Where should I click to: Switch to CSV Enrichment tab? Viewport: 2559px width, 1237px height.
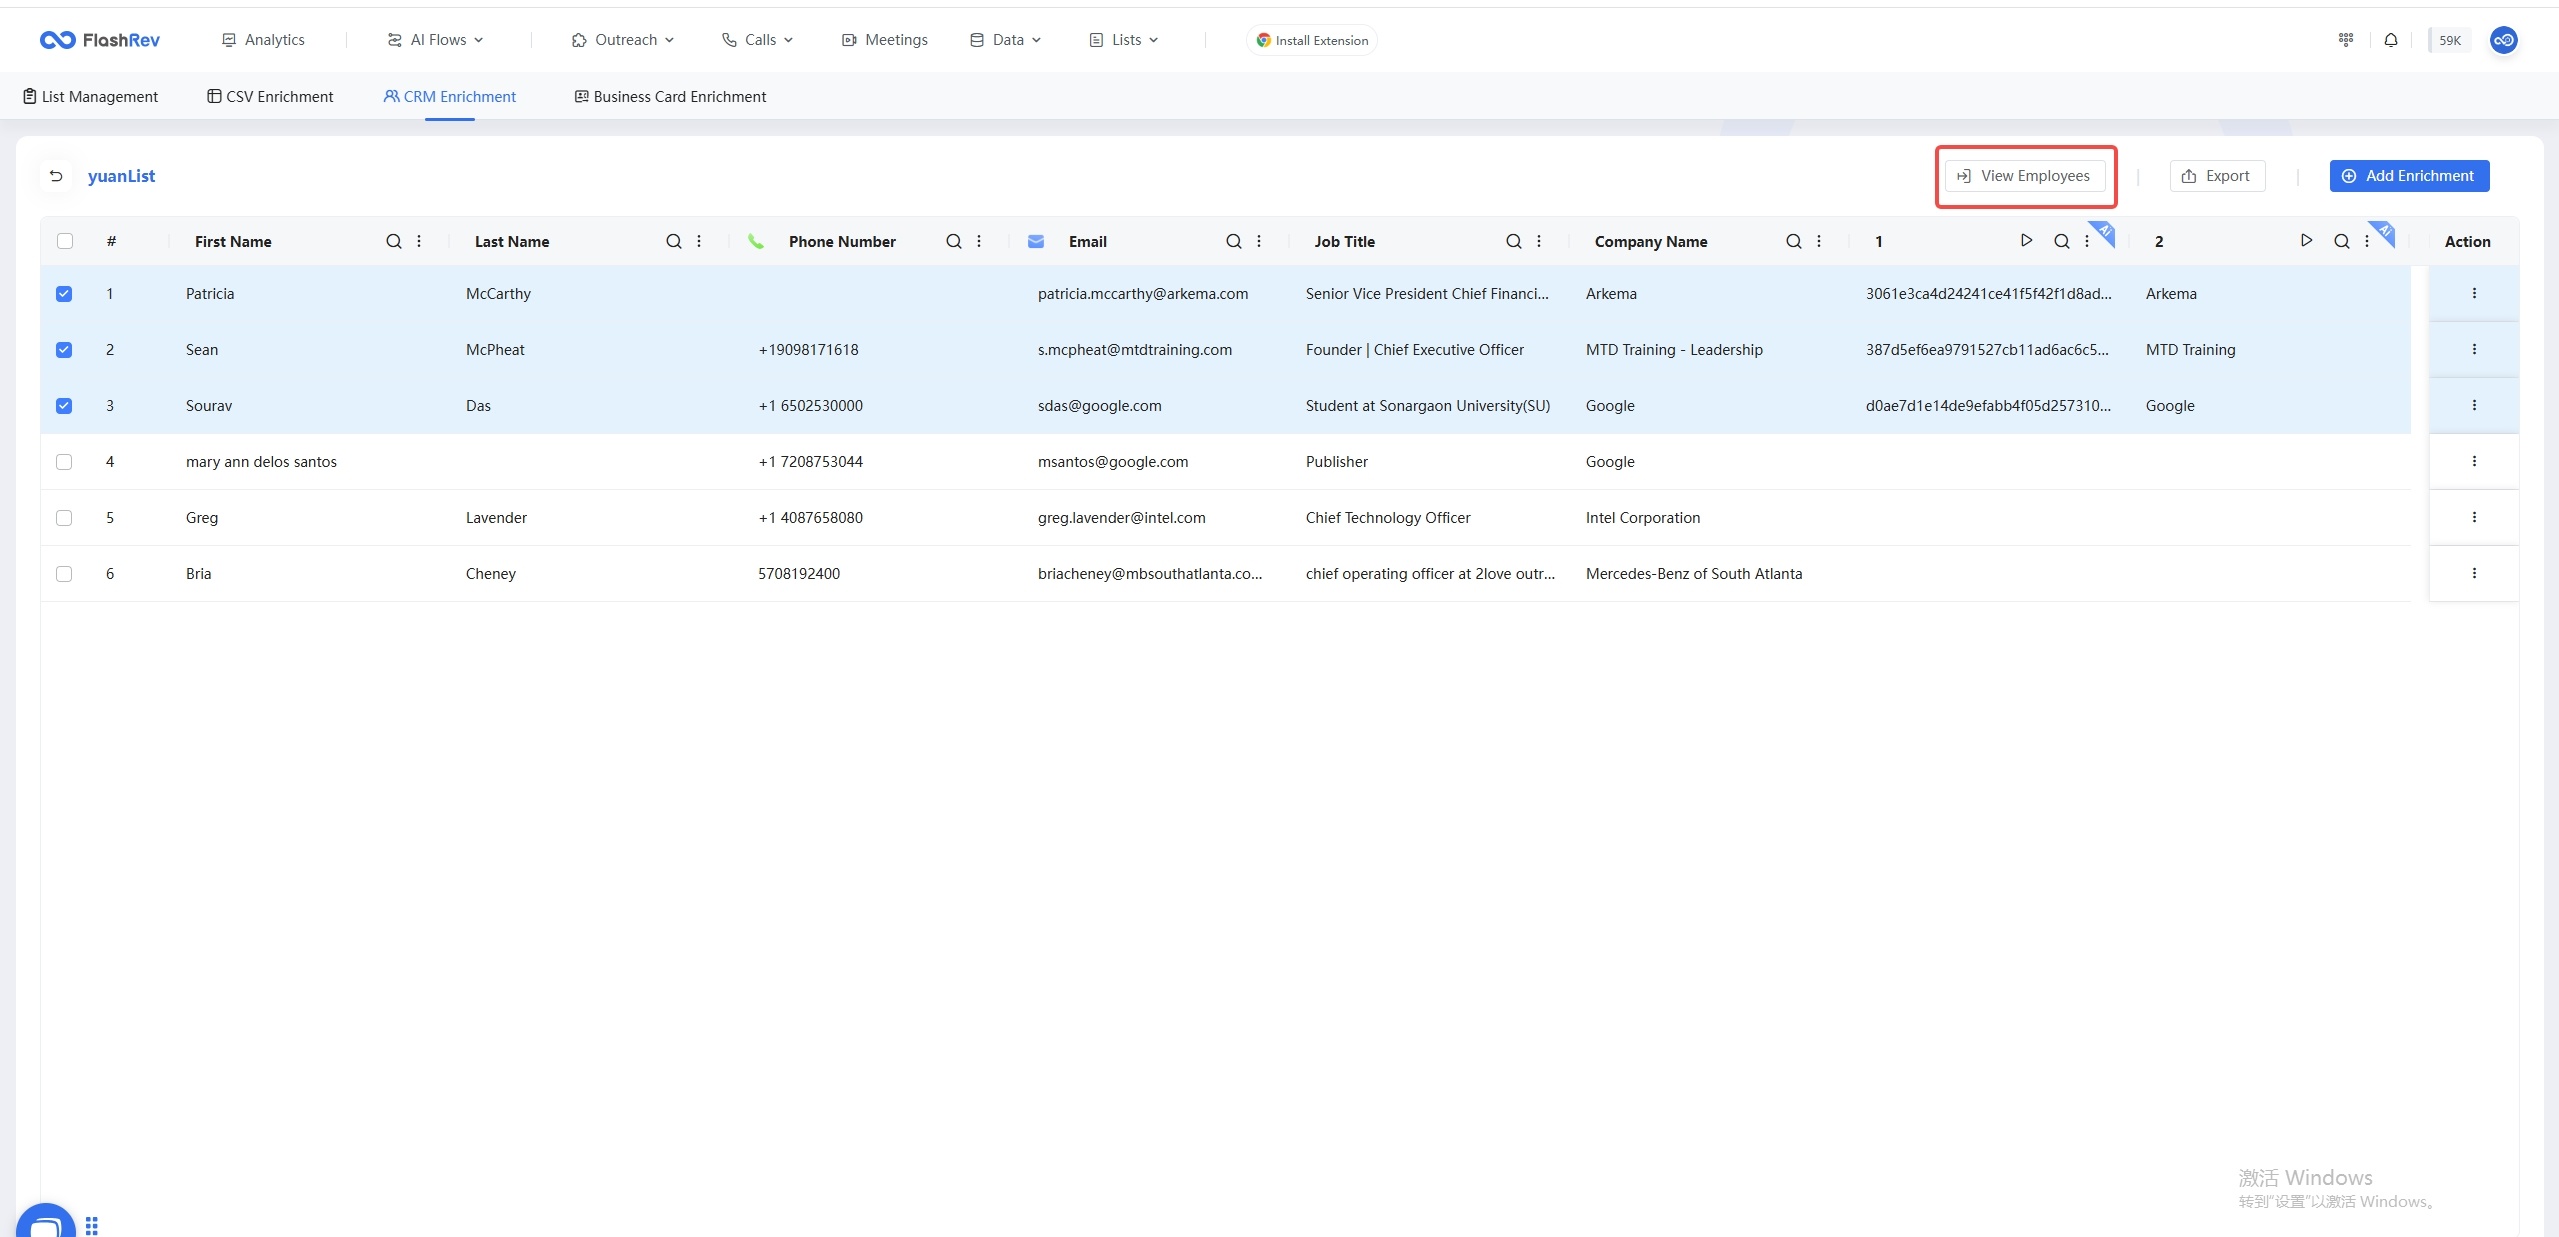click(x=270, y=97)
